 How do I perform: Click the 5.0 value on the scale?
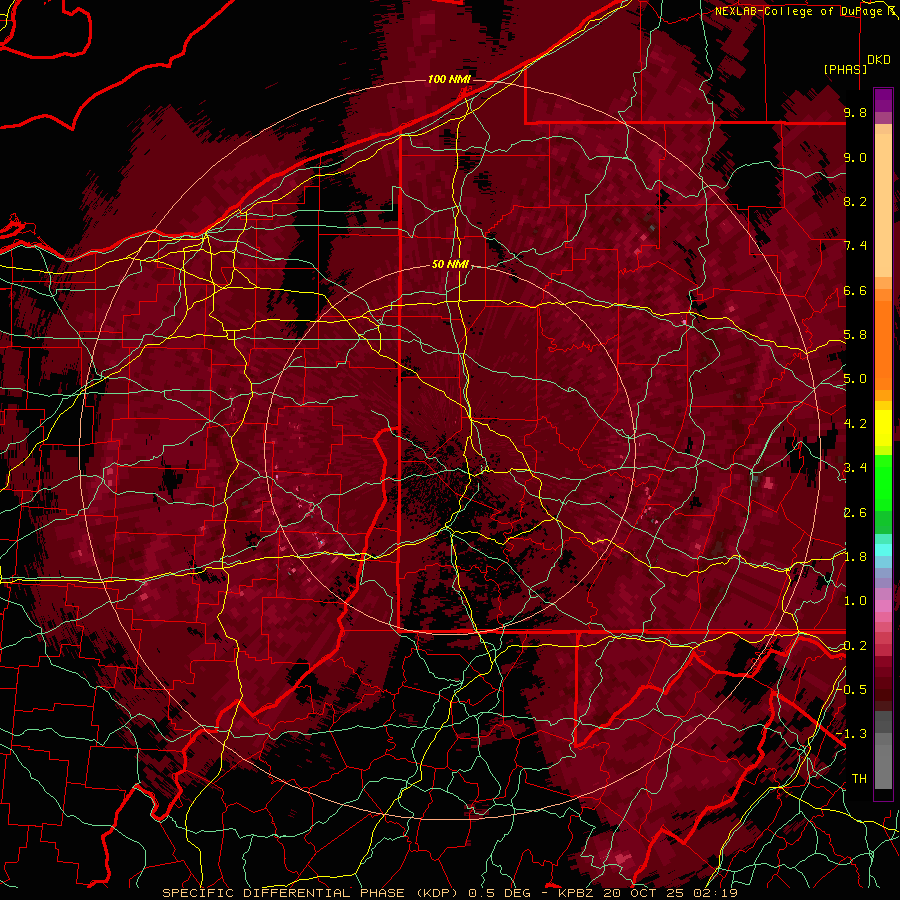(855, 379)
